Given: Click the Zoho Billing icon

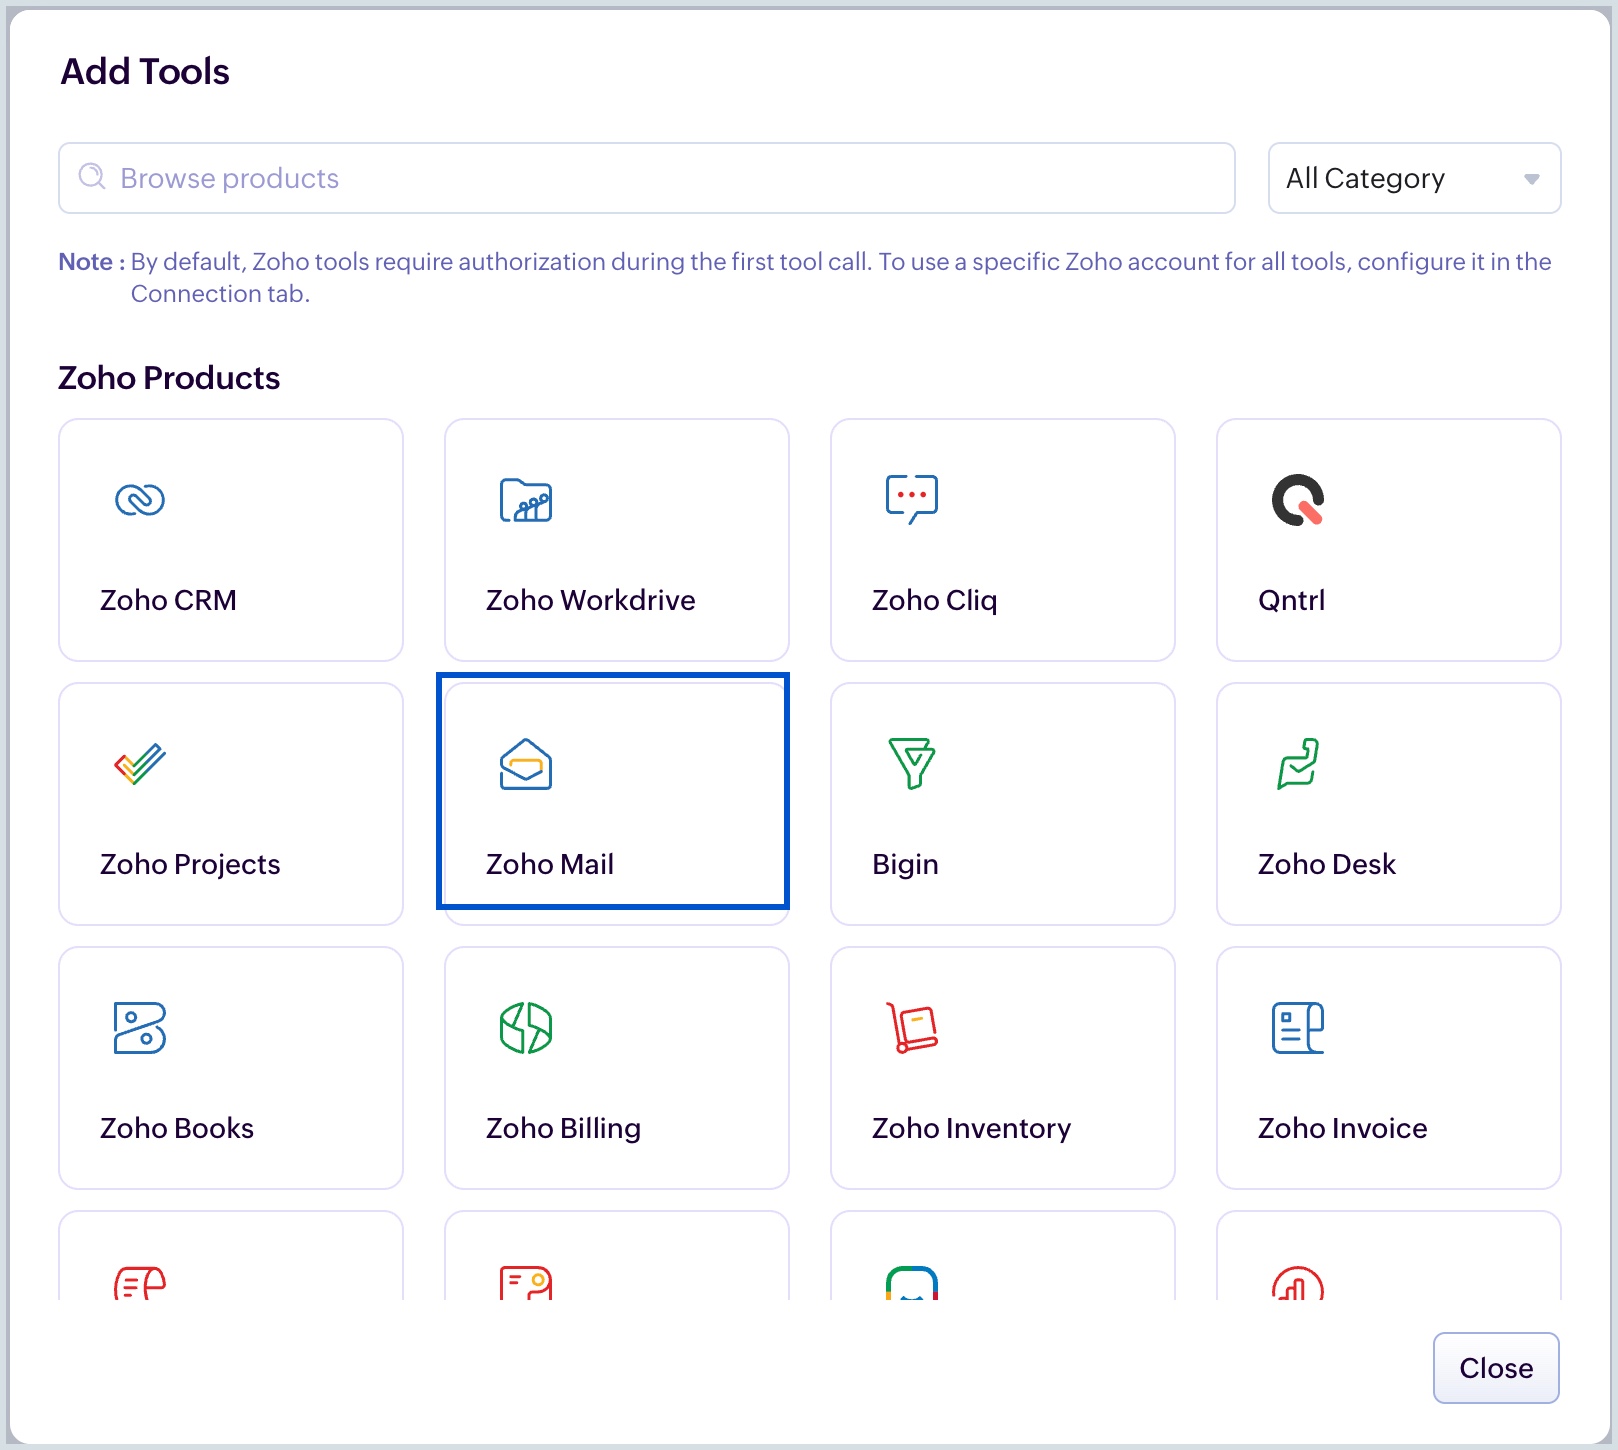Looking at the screenshot, I should click(526, 1028).
